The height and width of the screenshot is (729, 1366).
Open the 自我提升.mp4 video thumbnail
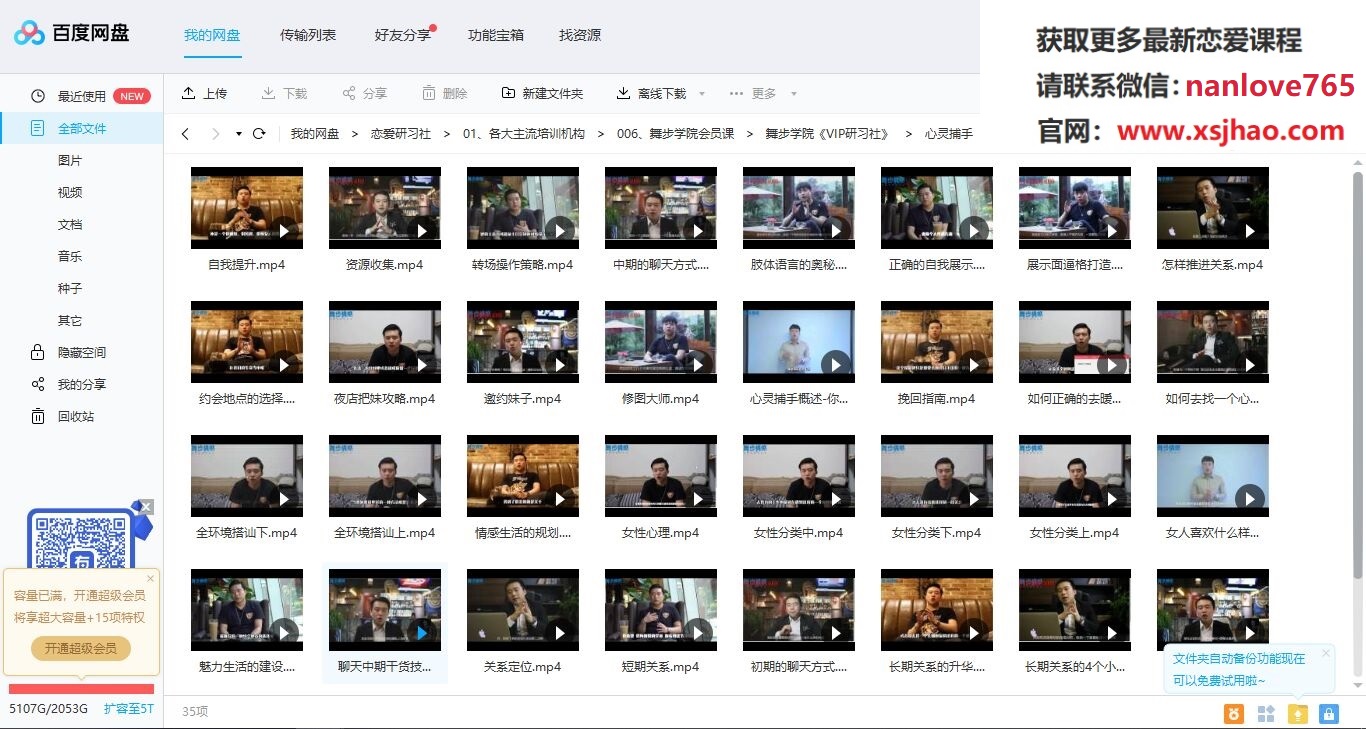coord(246,208)
